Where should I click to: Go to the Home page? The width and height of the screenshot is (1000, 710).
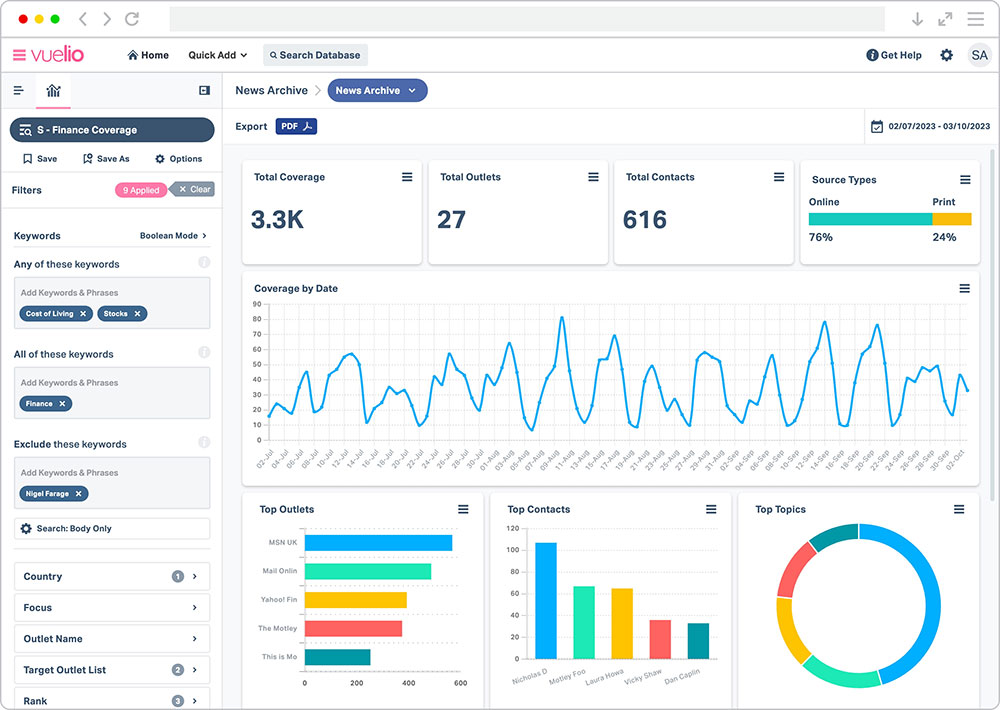[x=148, y=55]
